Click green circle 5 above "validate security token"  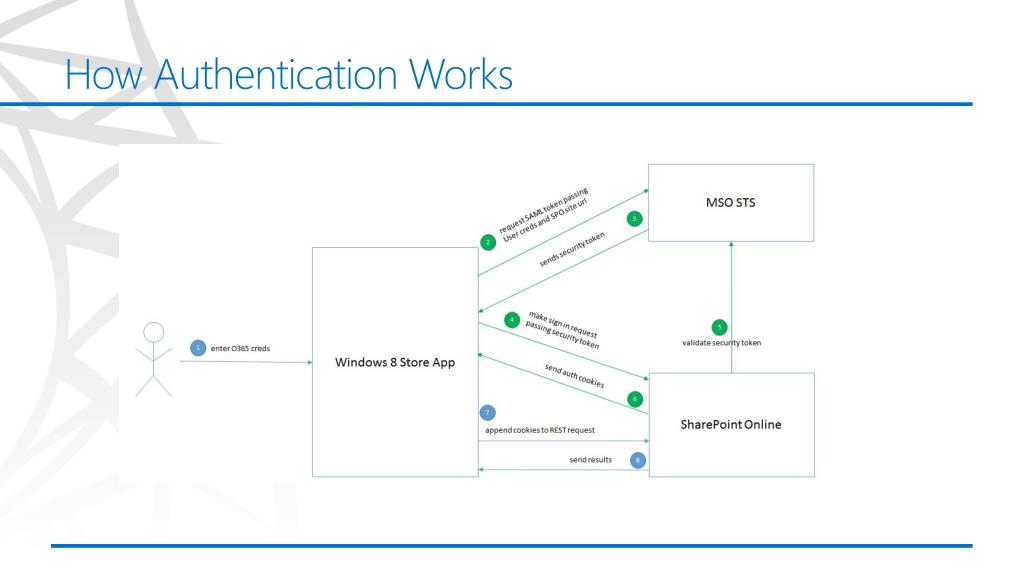click(x=719, y=327)
